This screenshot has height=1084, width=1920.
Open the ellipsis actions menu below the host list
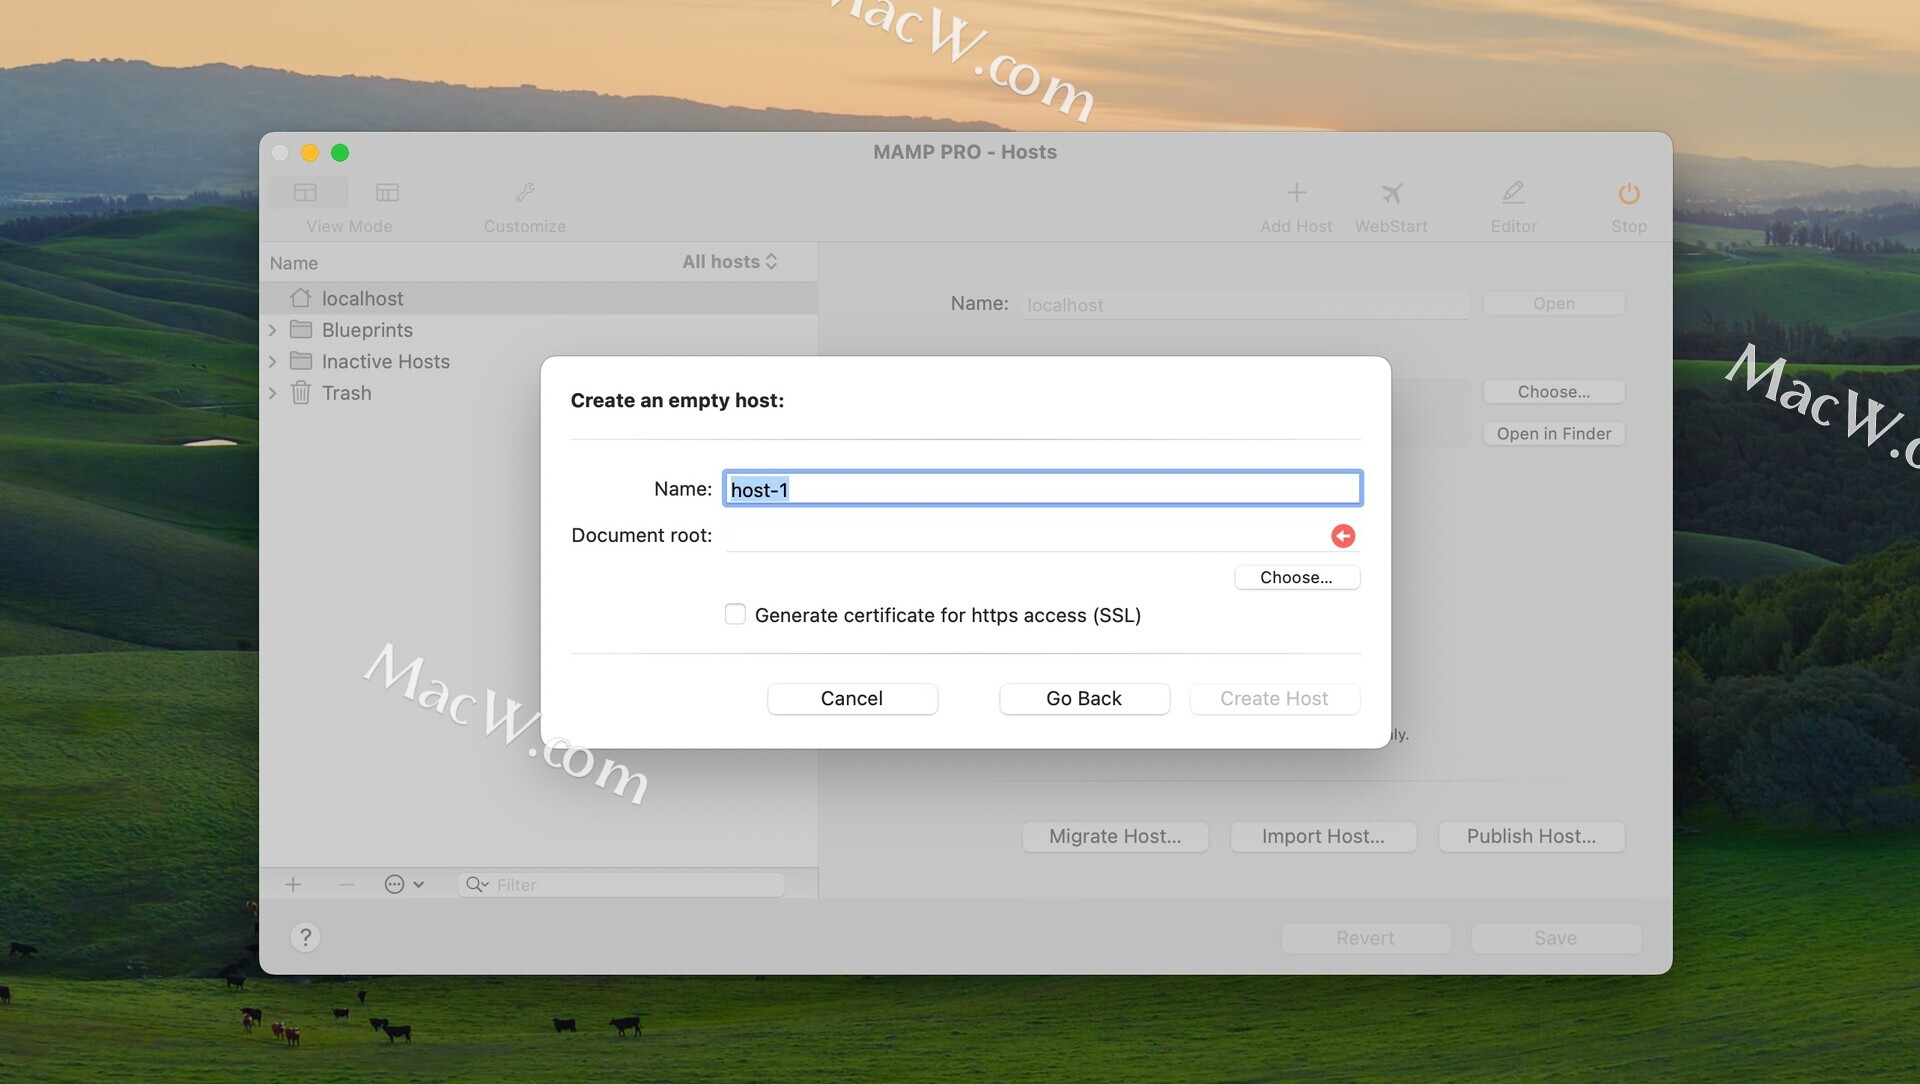(404, 884)
